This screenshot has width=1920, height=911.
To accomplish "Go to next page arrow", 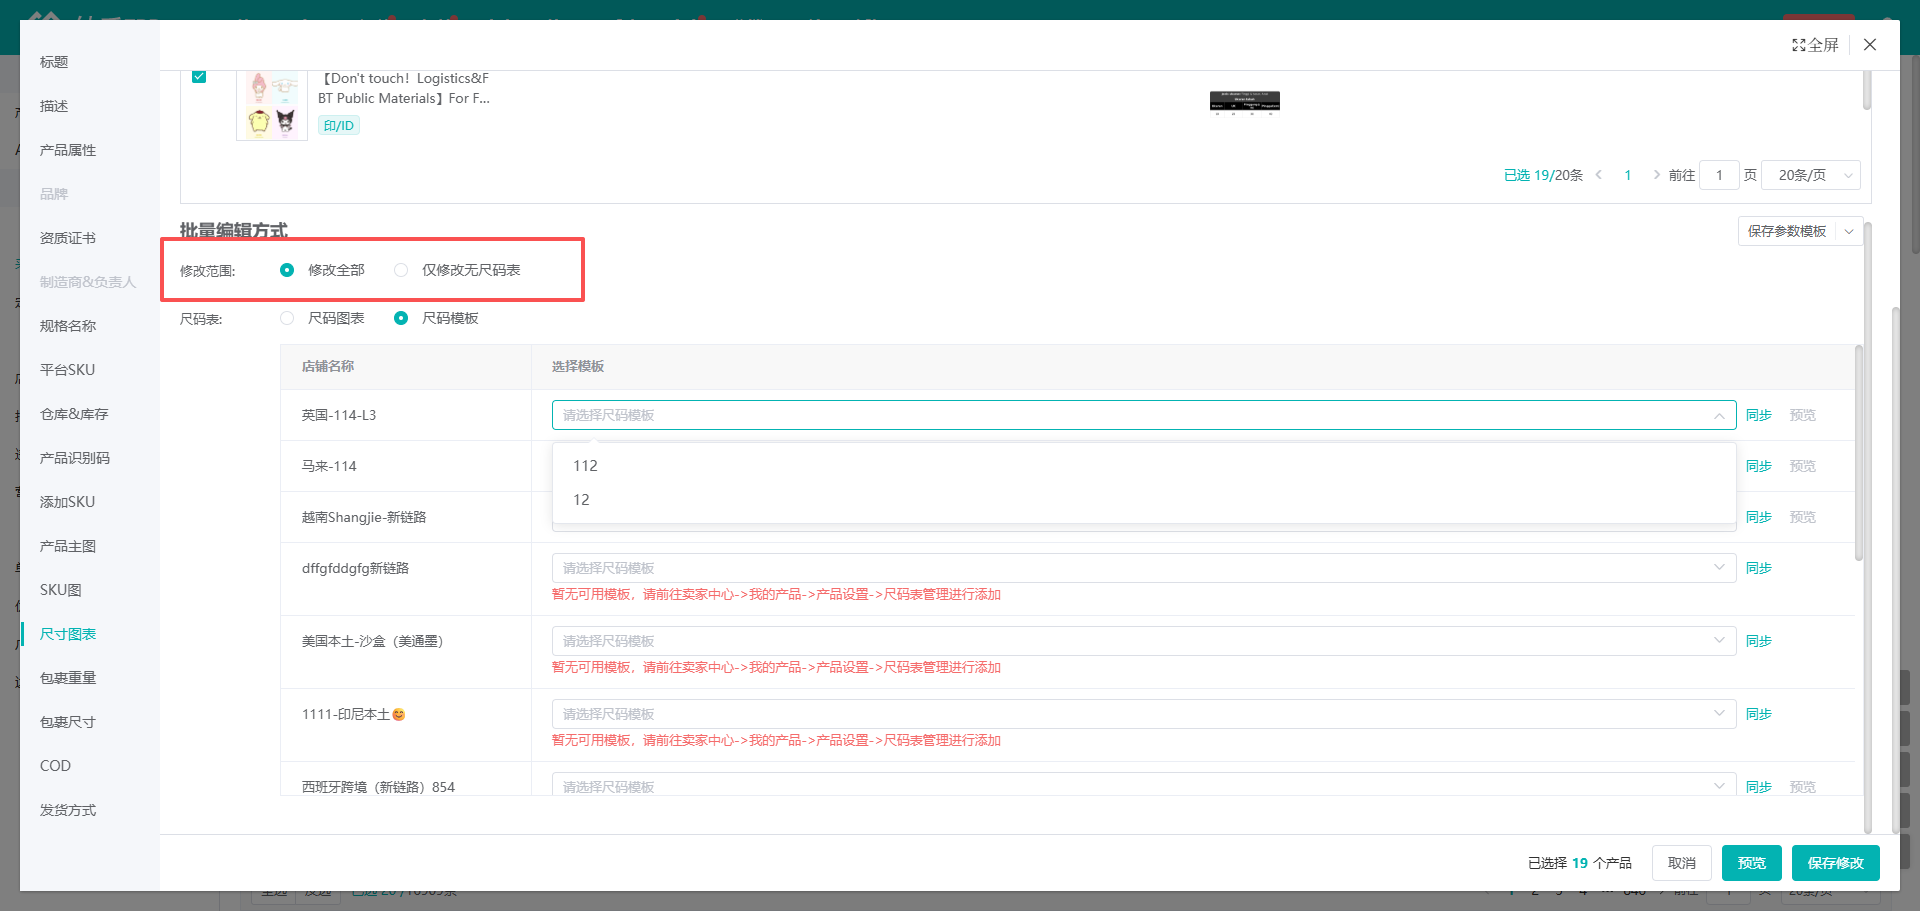I will (1656, 175).
